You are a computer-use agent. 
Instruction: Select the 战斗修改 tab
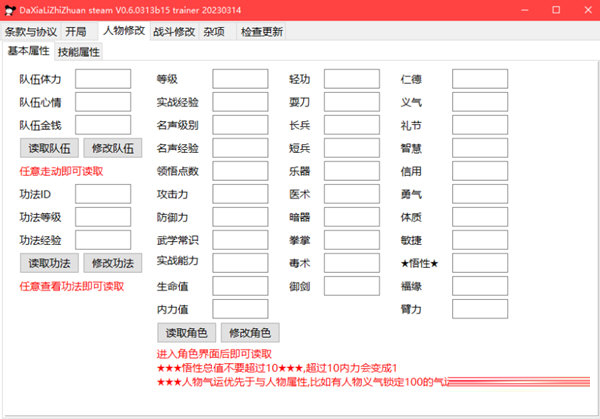(174, 31)
